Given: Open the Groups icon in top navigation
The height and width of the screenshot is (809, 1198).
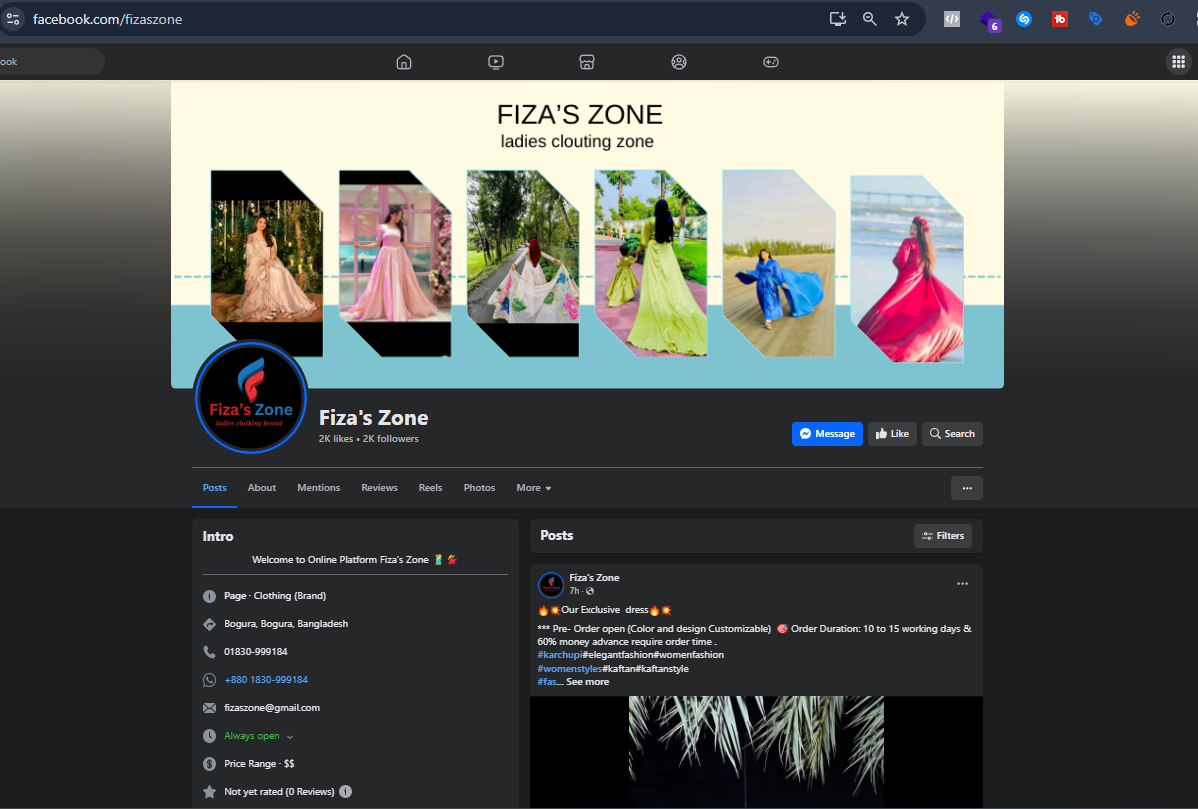Looking at the screenshot, I should click(x=679, y=62).
